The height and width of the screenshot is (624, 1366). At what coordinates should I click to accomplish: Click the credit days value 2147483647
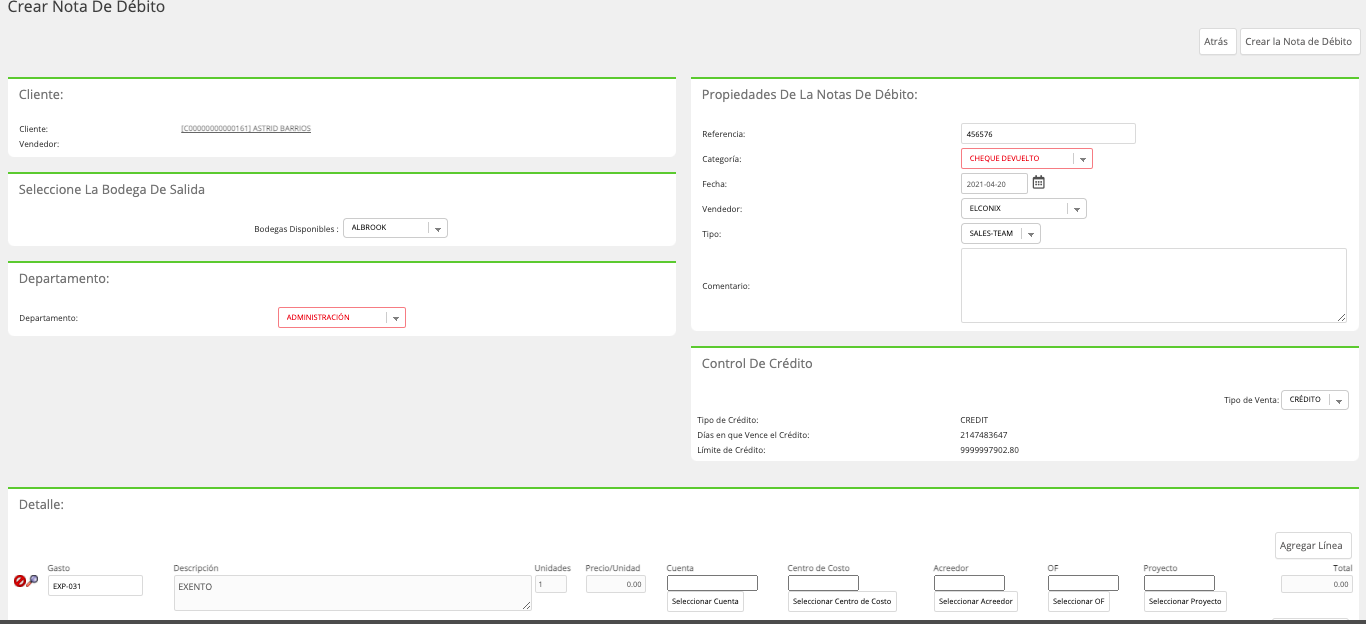(984, 436)
